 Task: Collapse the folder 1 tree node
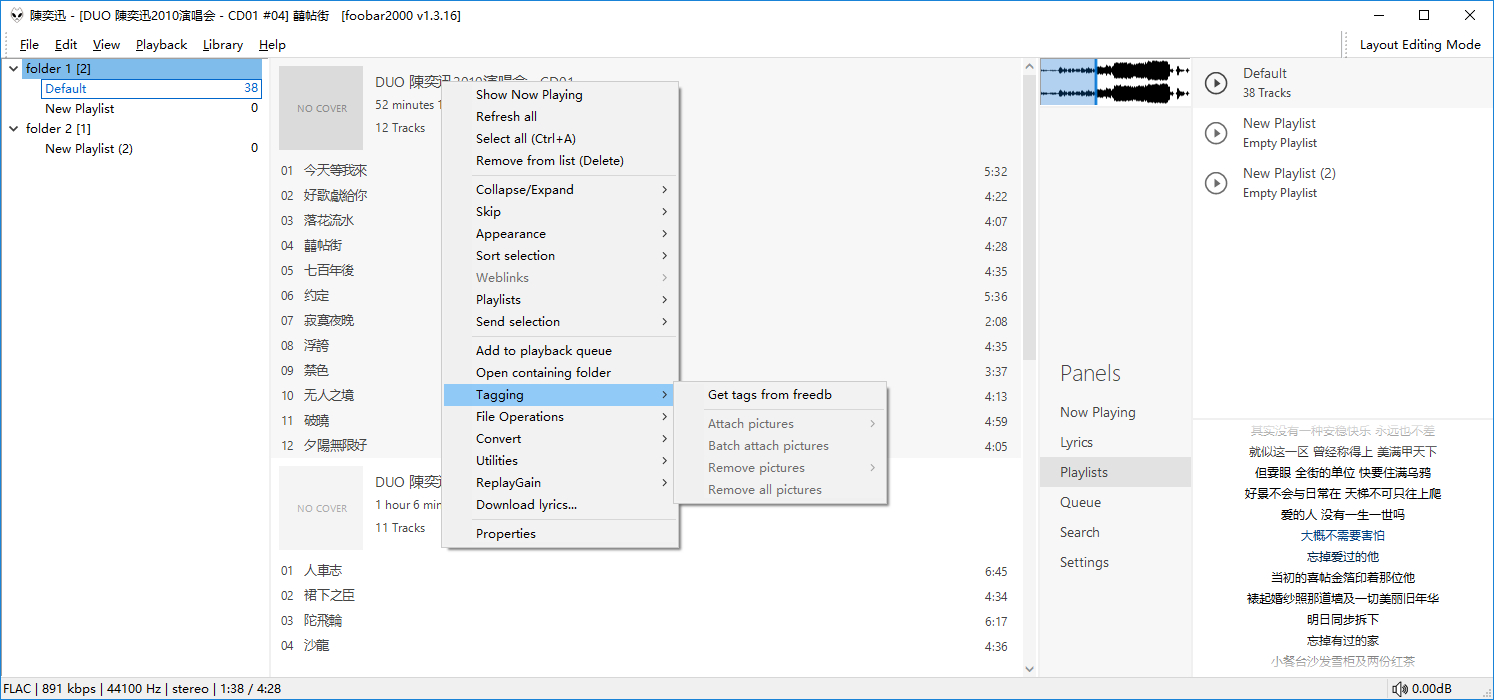pos(13,69)
